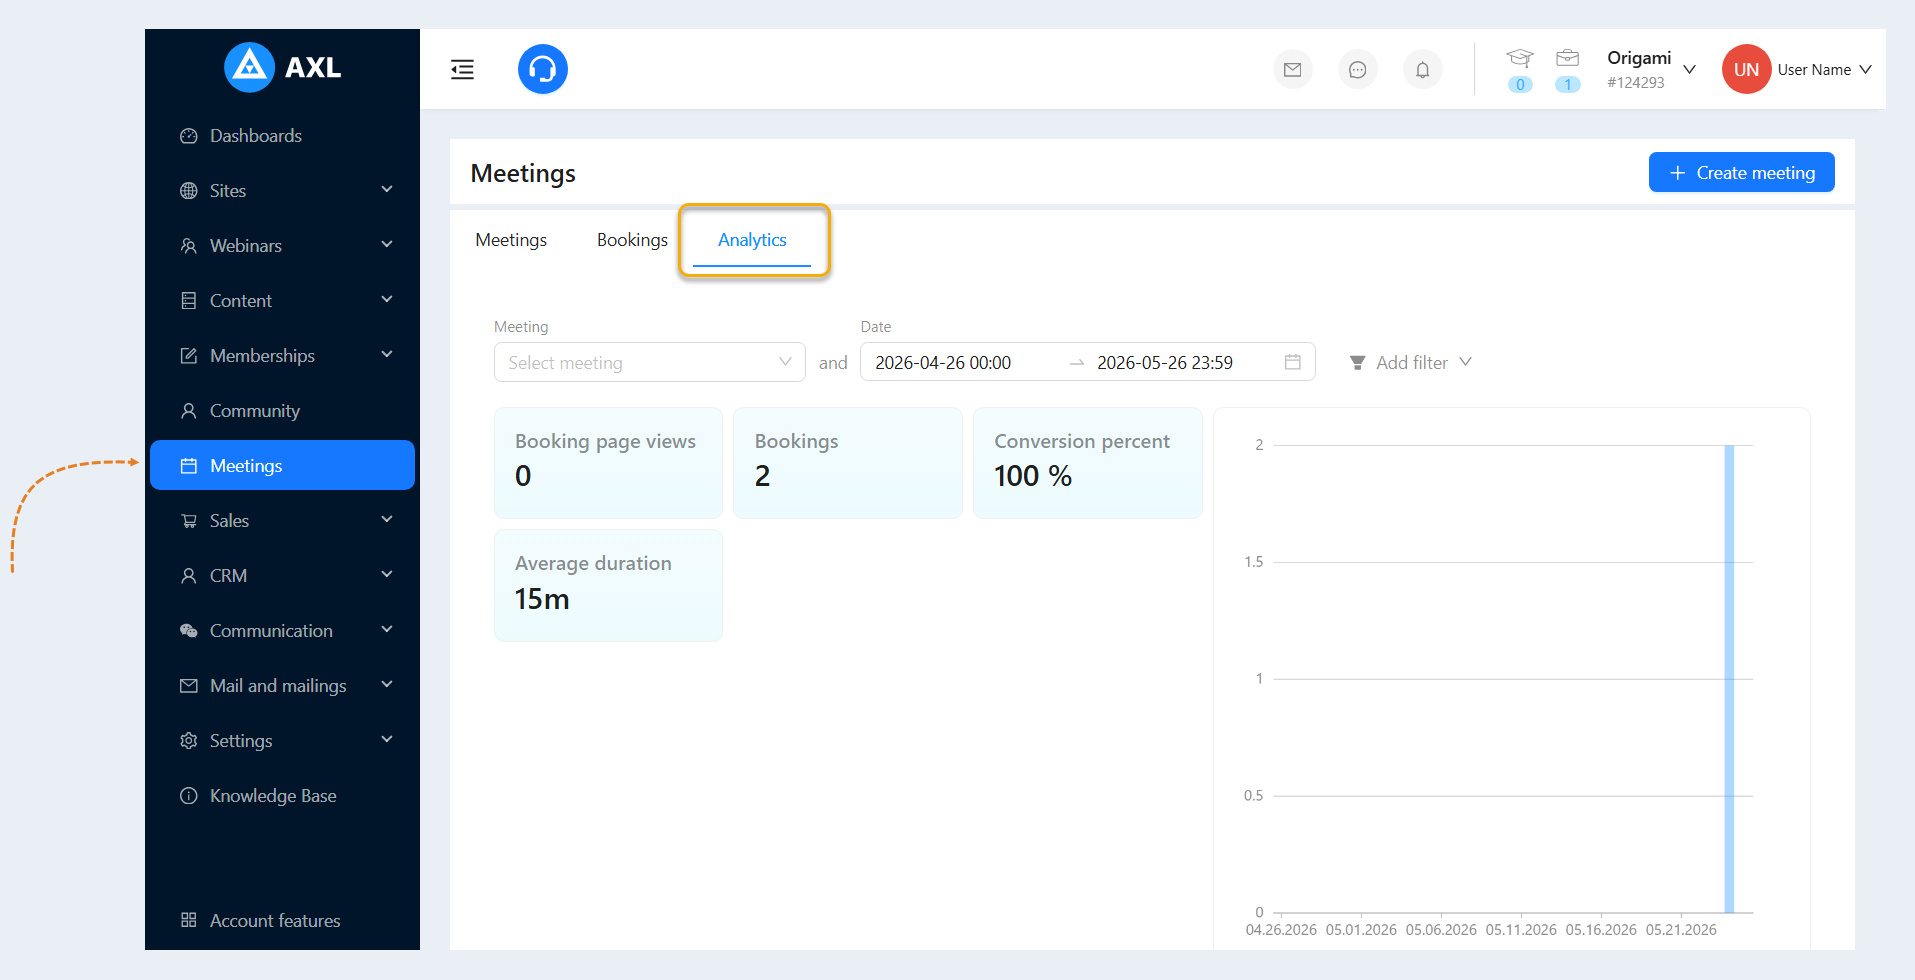Image resolution: width=1915 pixels, height=980 pixels.
Task: Click the Webinars presenter icon
Action: coord(189,246)
